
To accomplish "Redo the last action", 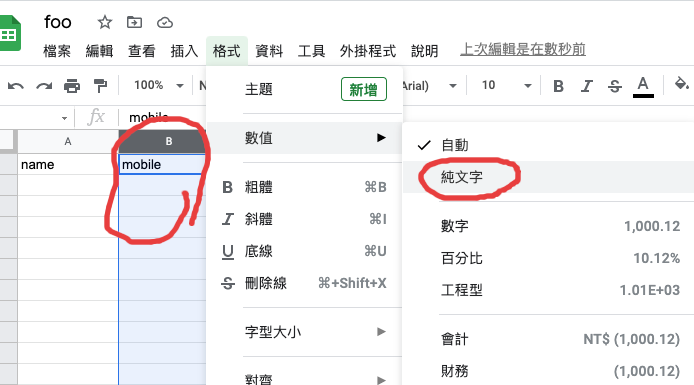I will pyautogui.click(x=44, y=86).
